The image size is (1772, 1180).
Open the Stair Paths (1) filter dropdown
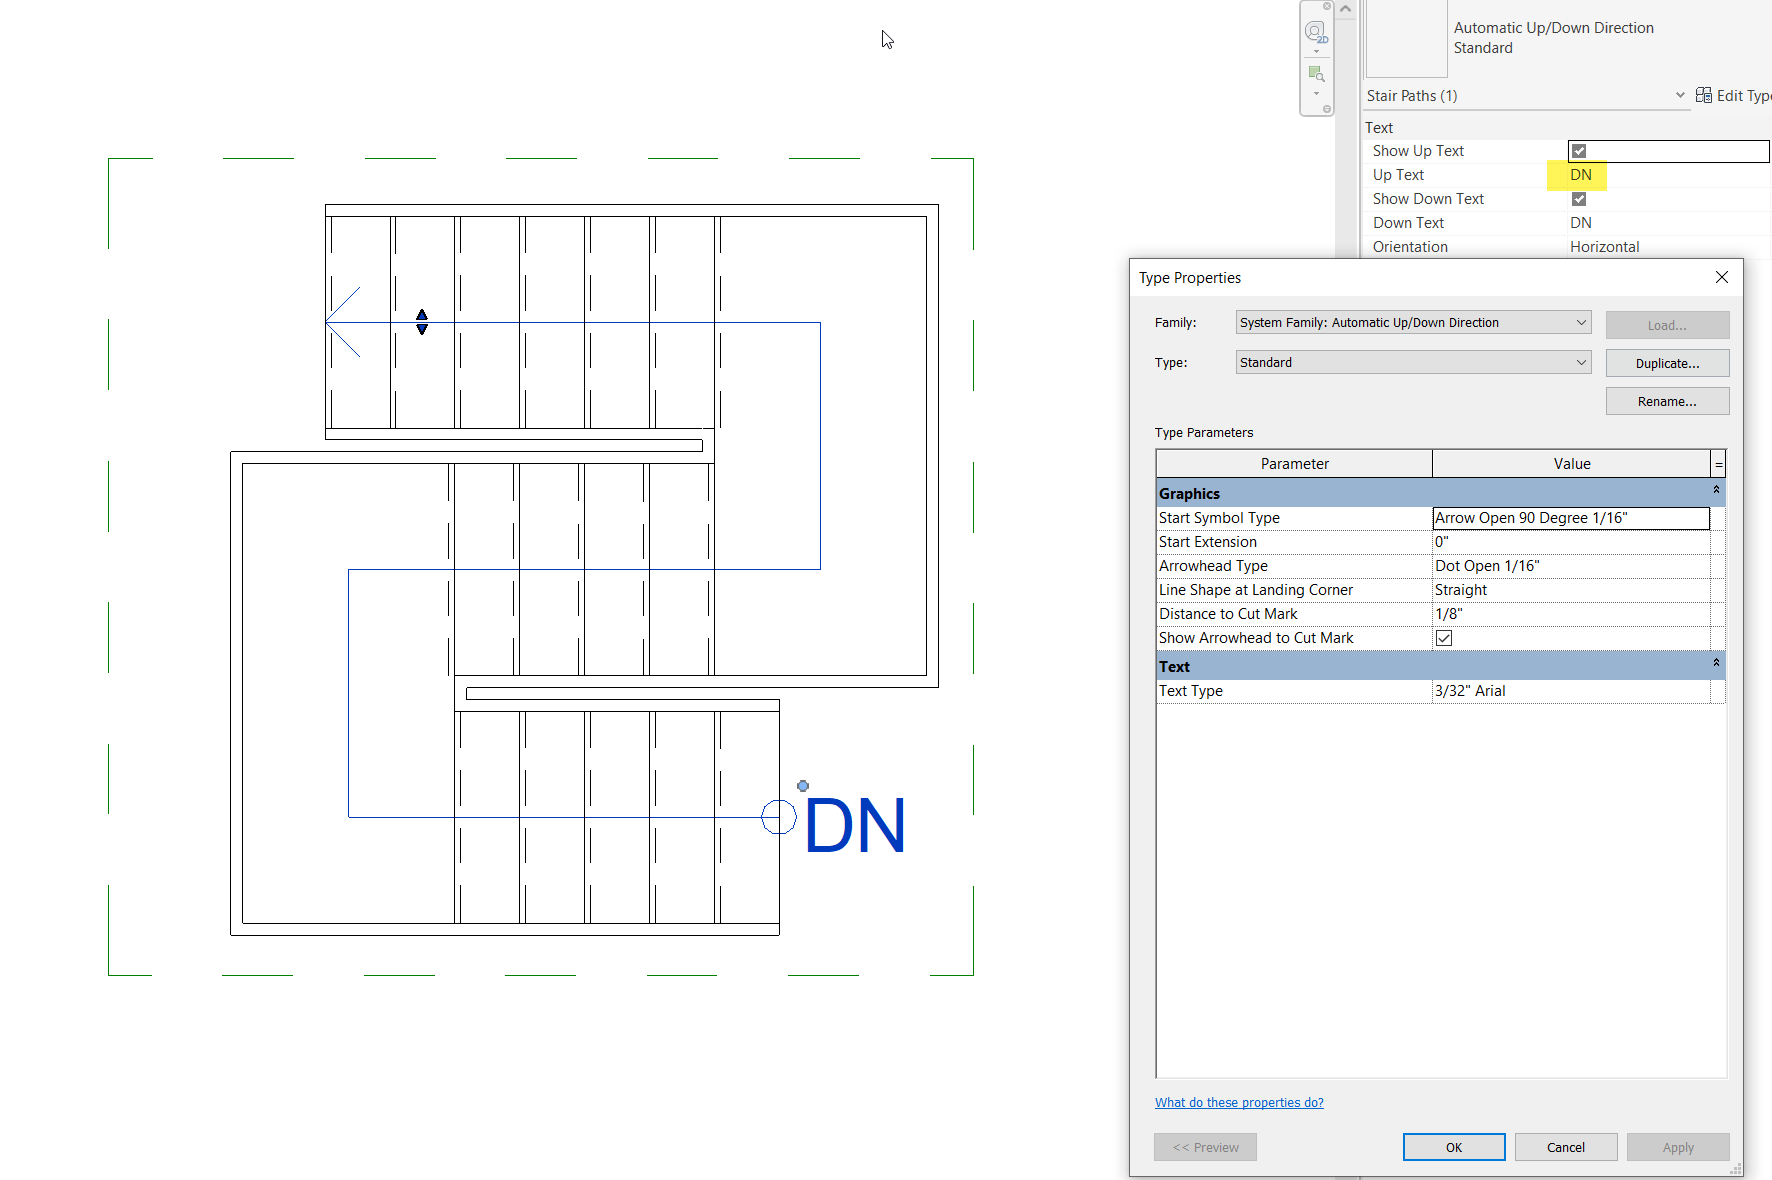pos(1680,95)
